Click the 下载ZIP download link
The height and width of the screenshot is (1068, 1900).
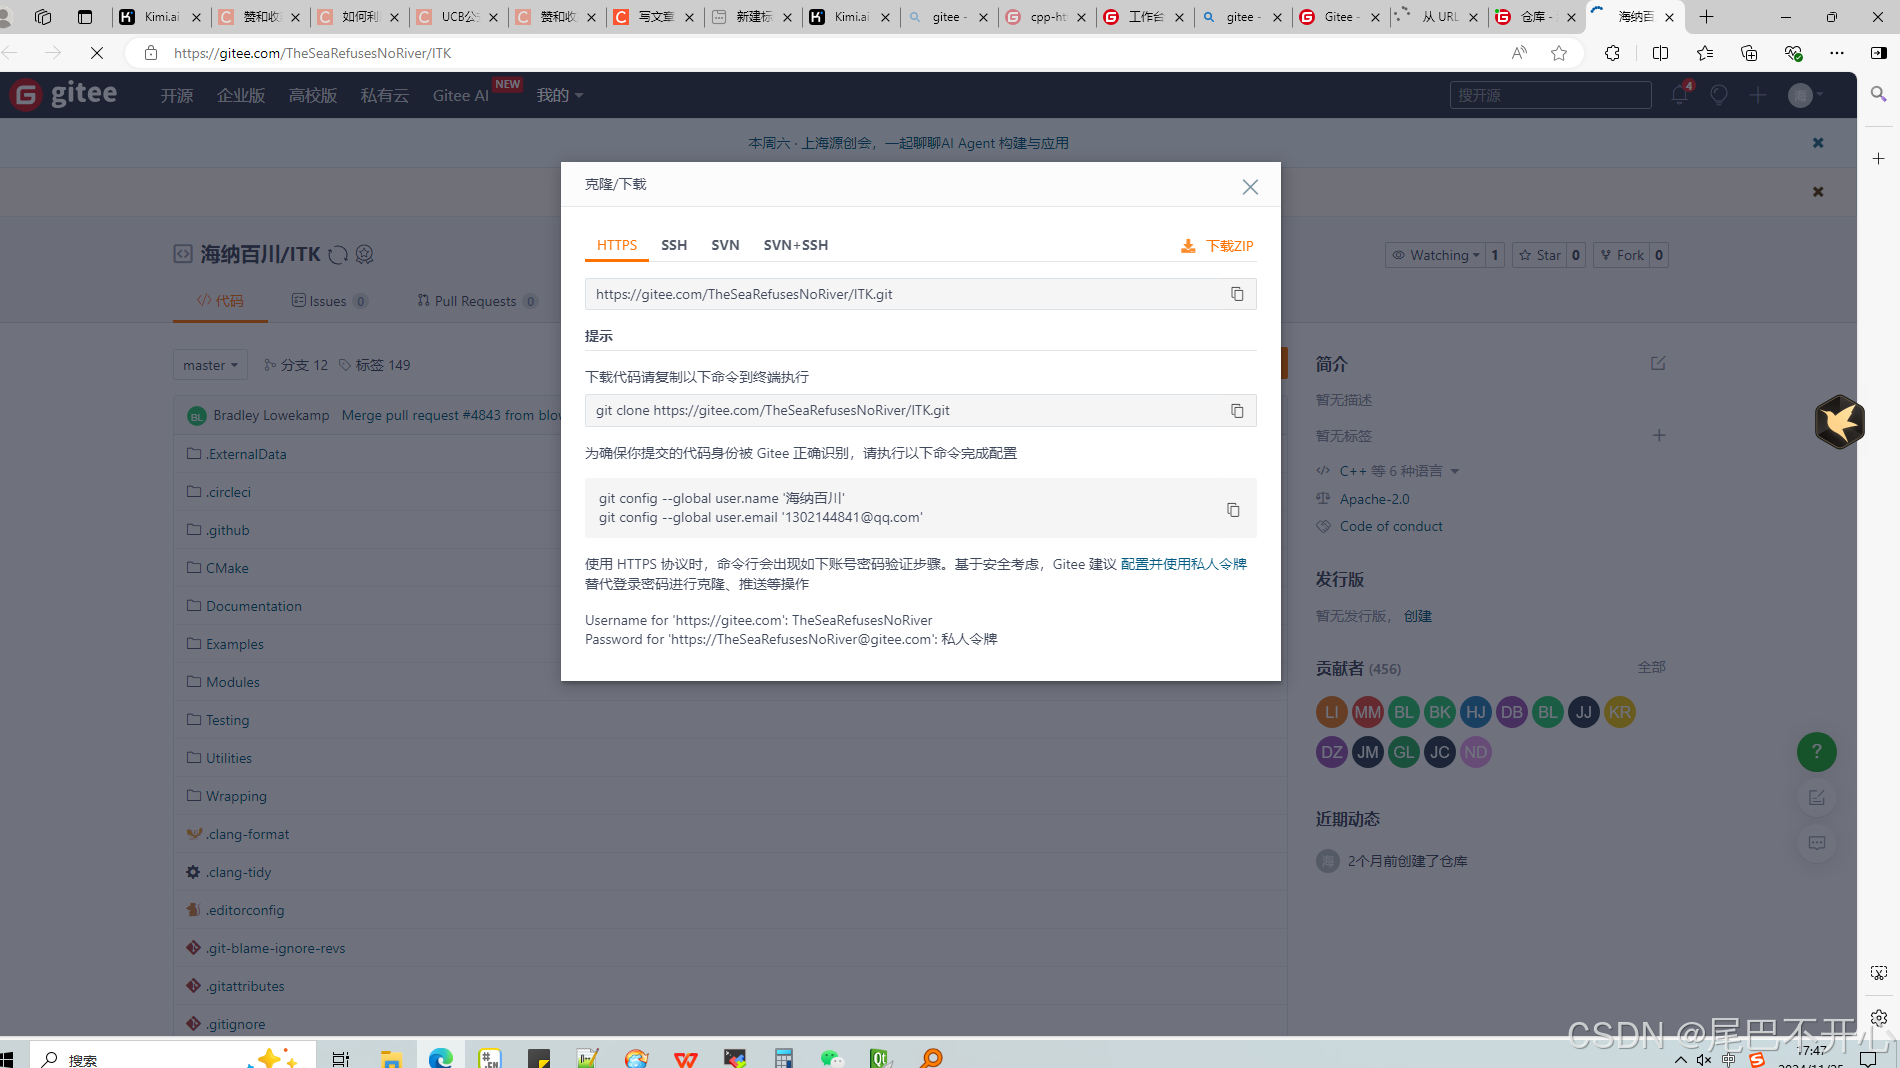click(1217, 246)
